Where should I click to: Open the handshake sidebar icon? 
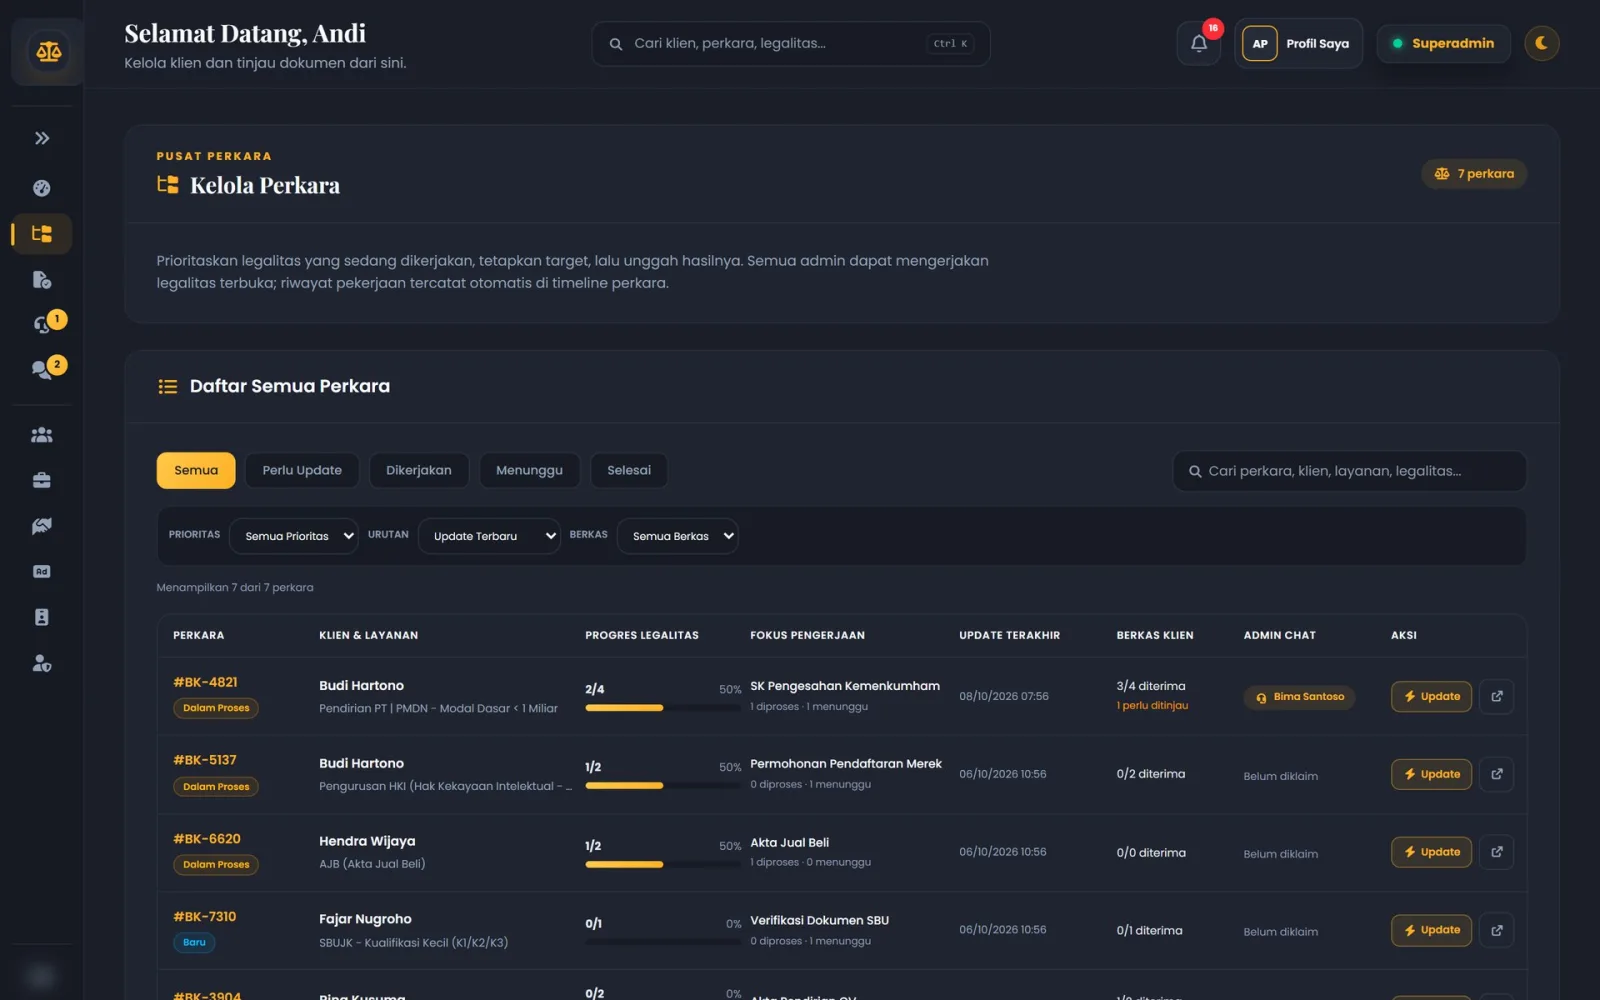coord(42,526)
